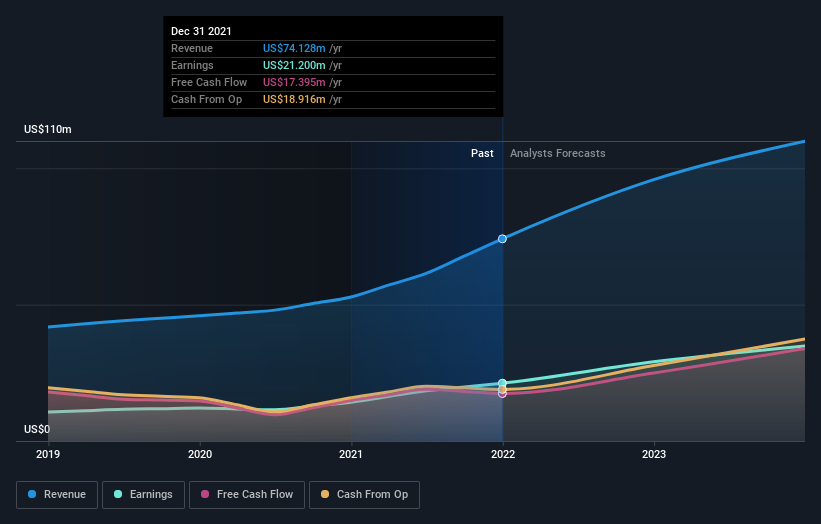Viewport: 821px width, 524px height.
Task: Click the blue Revenue data point marker
Action: click(502, 239)
